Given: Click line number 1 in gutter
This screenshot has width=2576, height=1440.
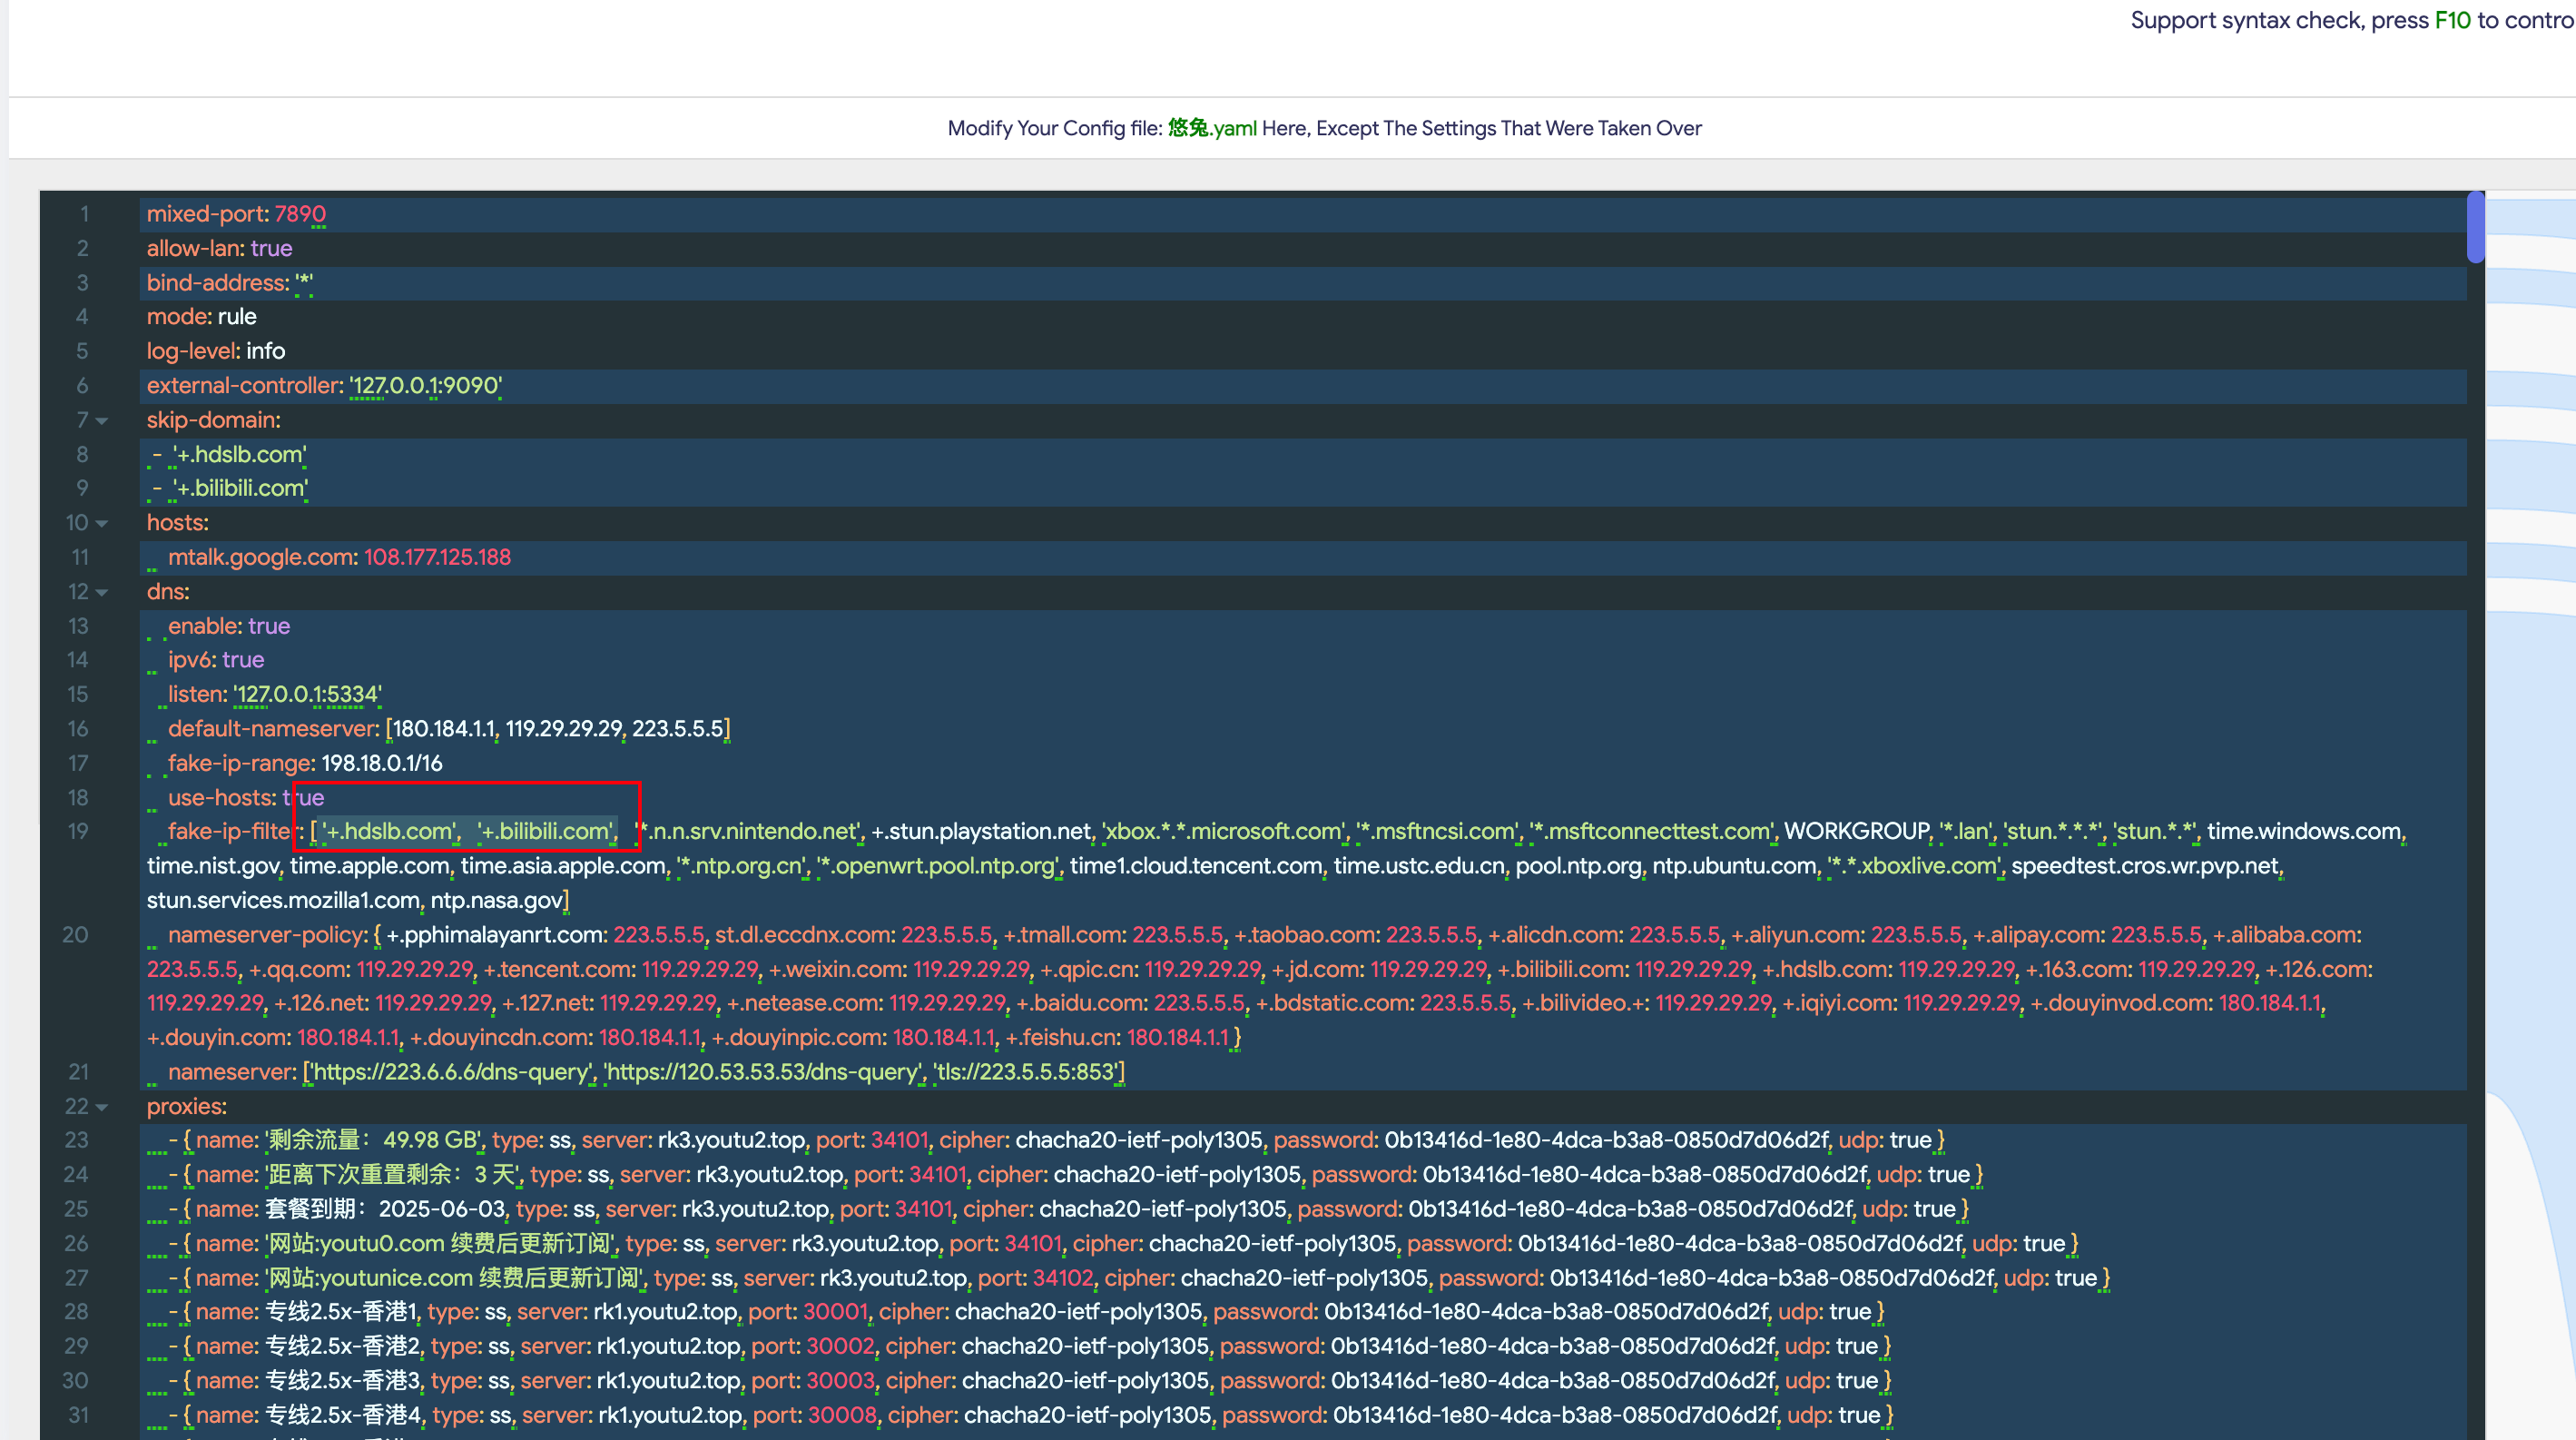Looking at the screenshot, I should click(84, 214).
